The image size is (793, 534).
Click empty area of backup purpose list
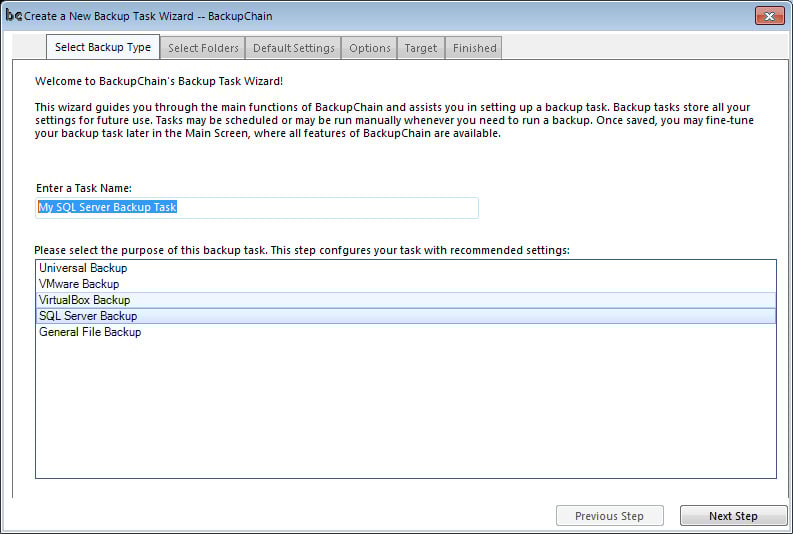pos(405,410)
